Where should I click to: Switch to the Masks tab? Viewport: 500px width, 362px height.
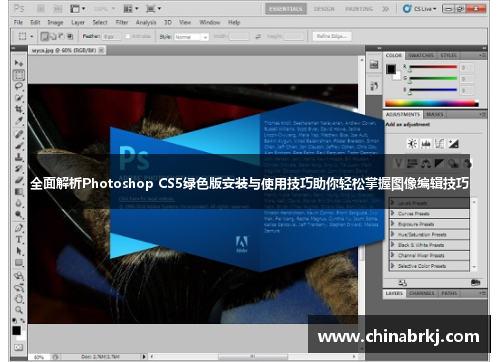[x=435, y=114]
